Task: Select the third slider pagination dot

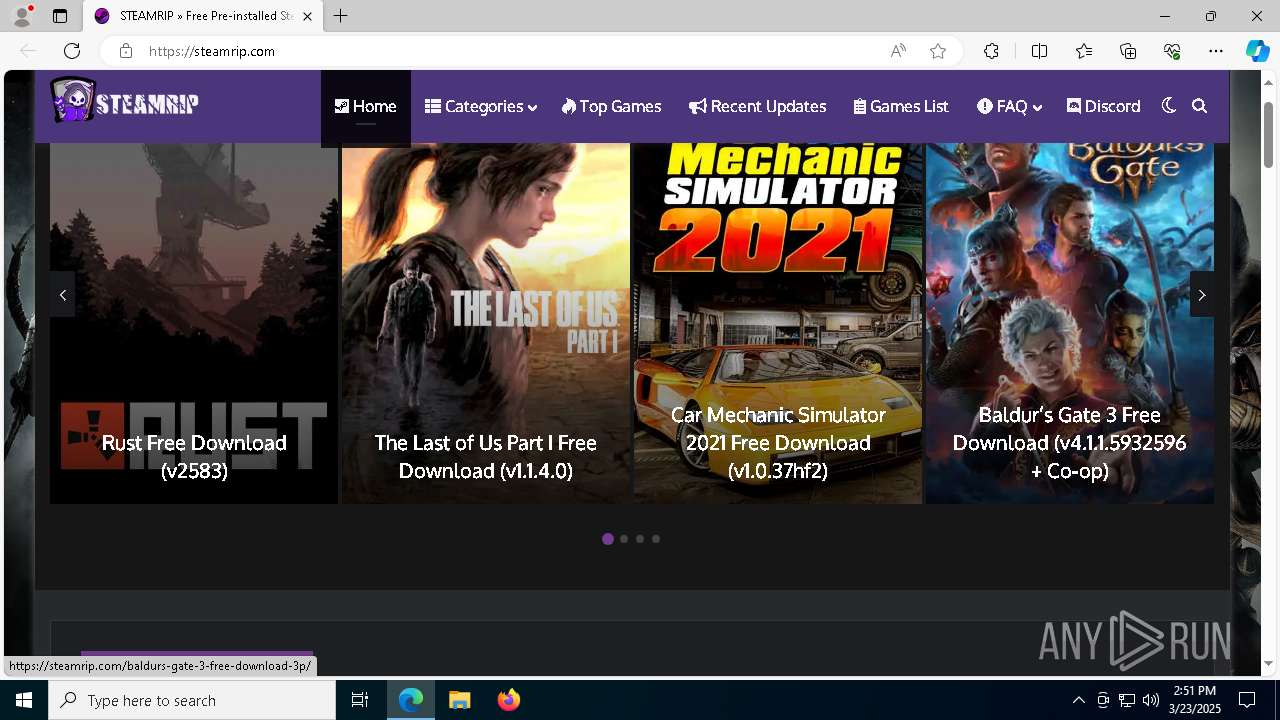Action: (x=640, y=539)
